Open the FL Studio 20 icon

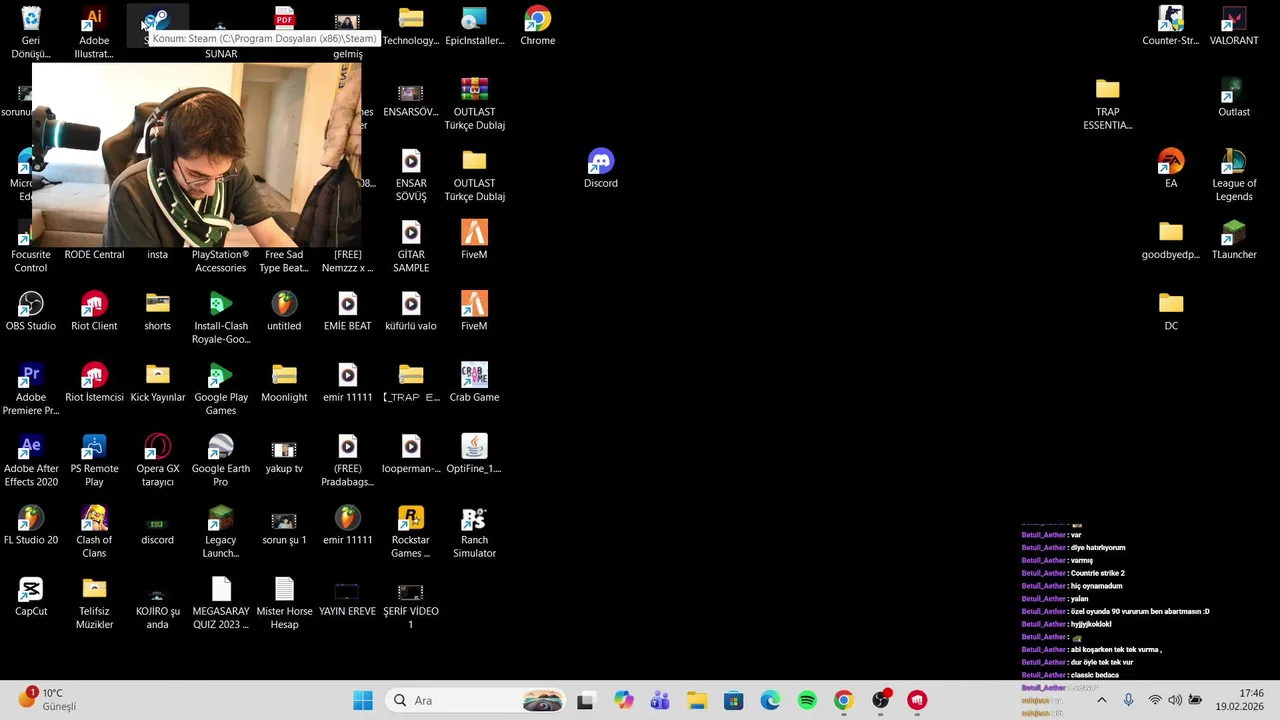pyautogui.click(x=31, y=525)
